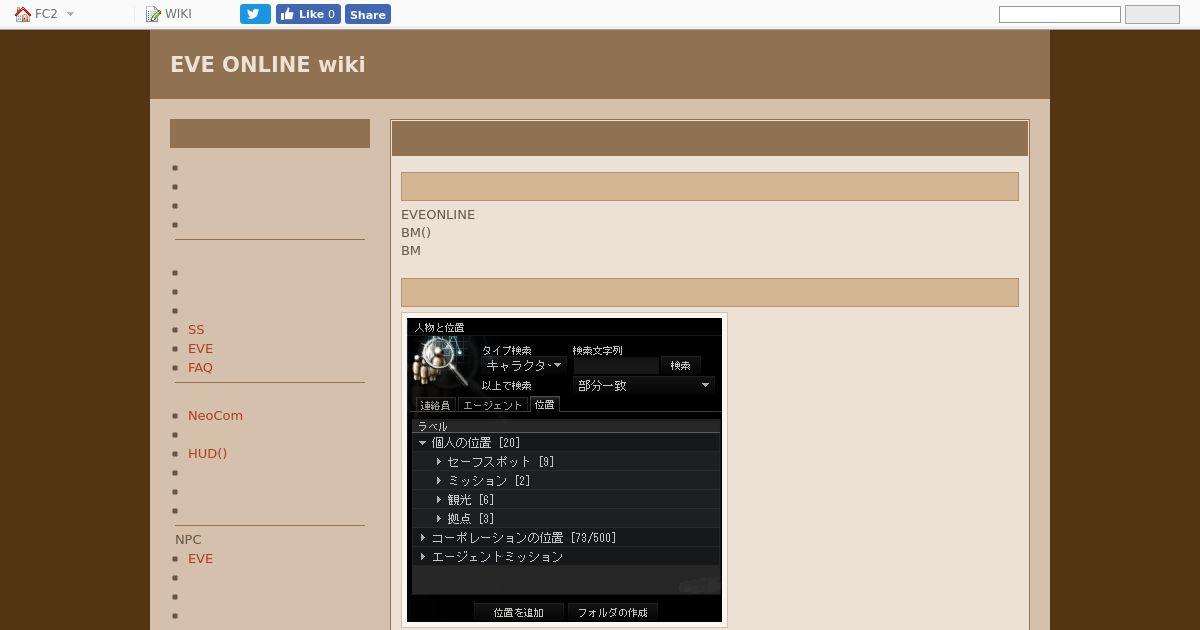This screenshot has height=630, width=1200.
Task: Click the search submit button next to search box
Action: click(1152, 14)
